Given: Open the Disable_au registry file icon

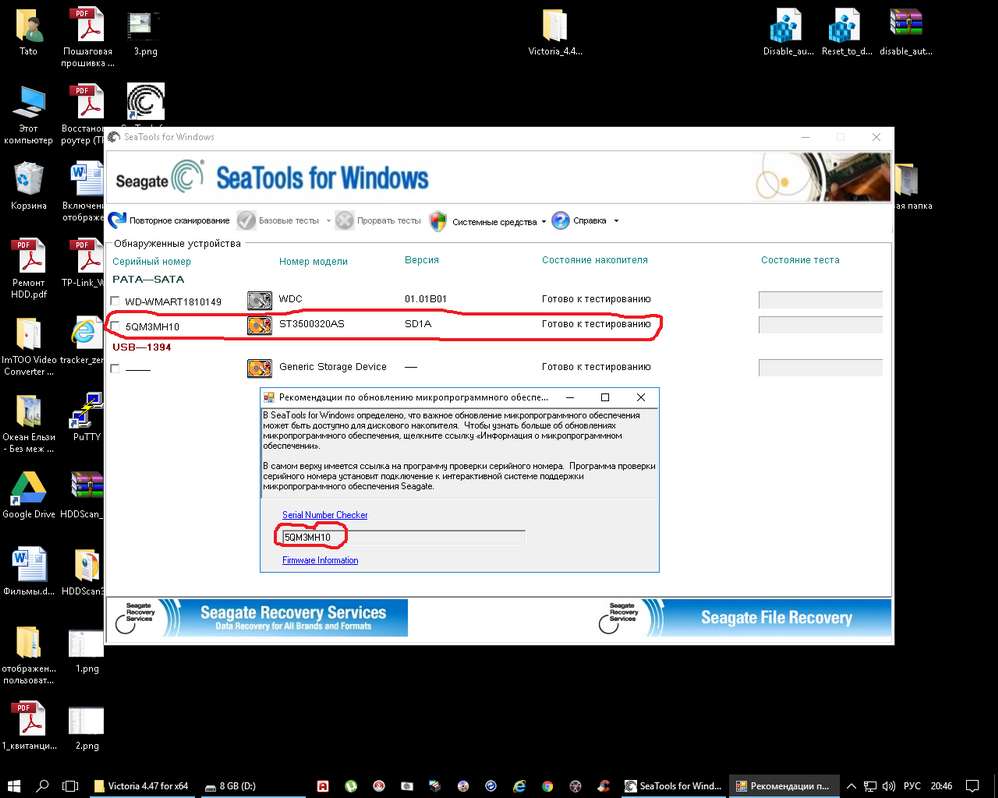Looking at the screenshot, I should (x=788, y=33).
